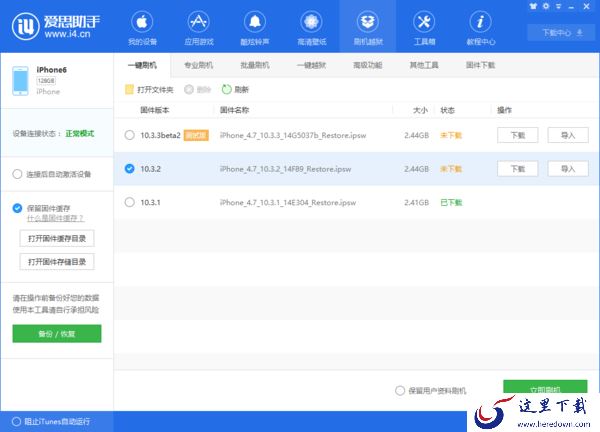This screenshot has width=600, height=432.
Task: Click the orange 测试版 badge
Action: [196, 135]
